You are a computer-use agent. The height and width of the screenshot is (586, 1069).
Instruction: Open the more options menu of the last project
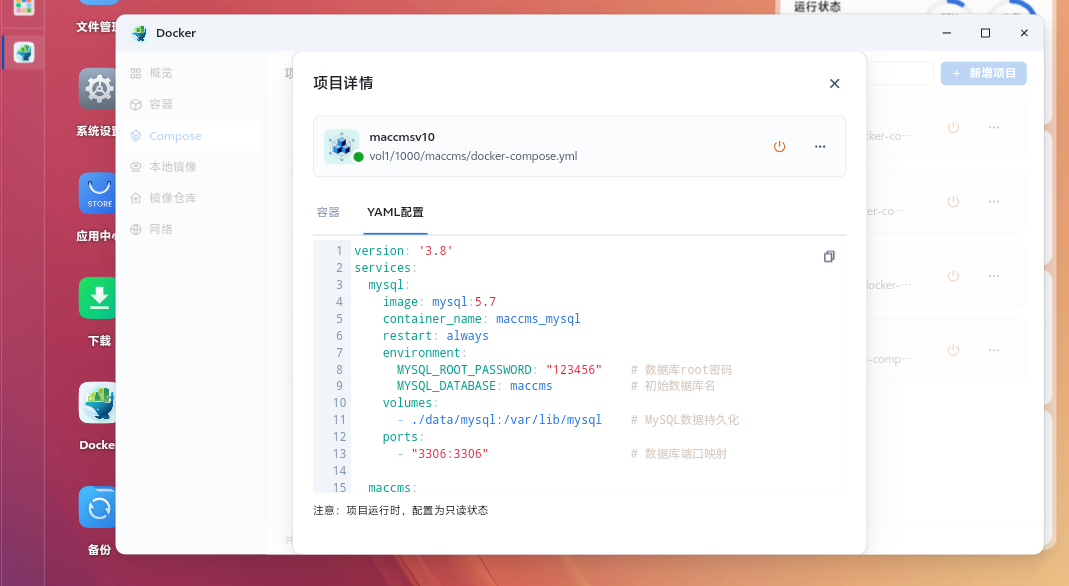994,349
